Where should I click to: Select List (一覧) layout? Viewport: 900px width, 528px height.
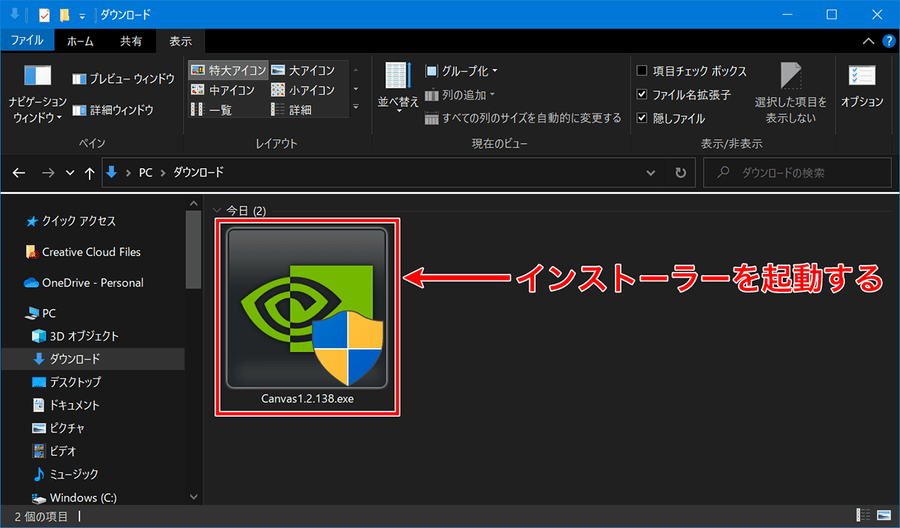pos(211,110)
